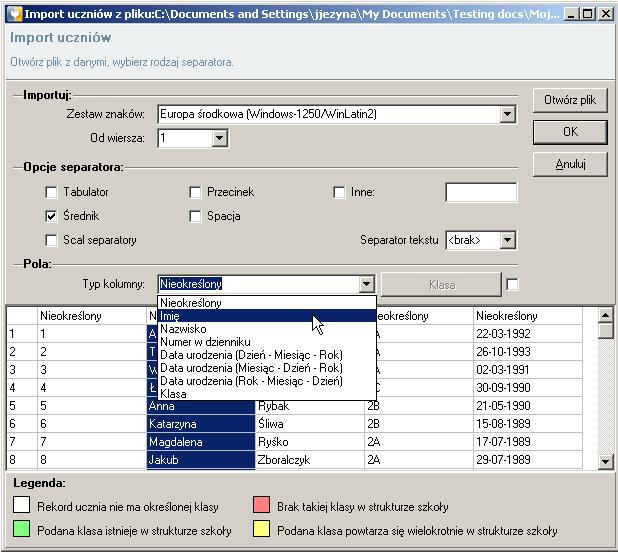Enable the Inne separator checkbox
This screenshot has height=552, width=618.
pos(339,192)
